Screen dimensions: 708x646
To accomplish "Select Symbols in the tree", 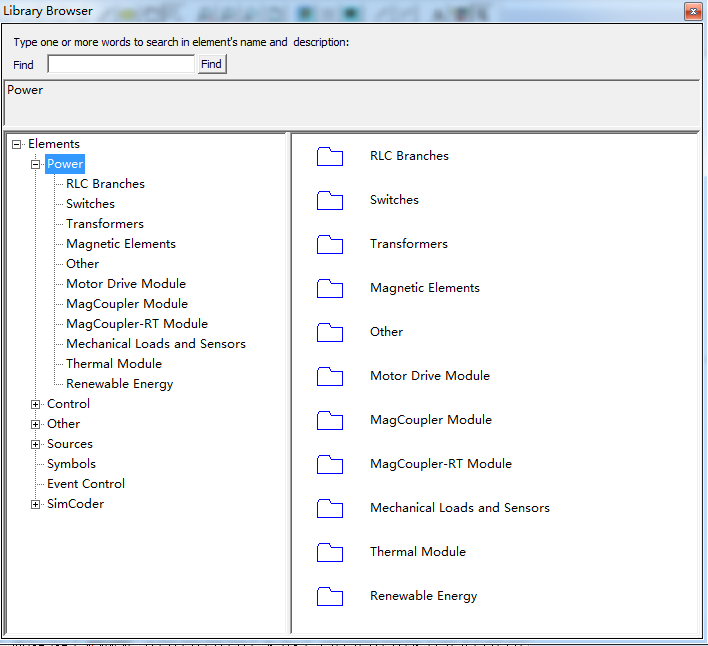I will [71, 464].
